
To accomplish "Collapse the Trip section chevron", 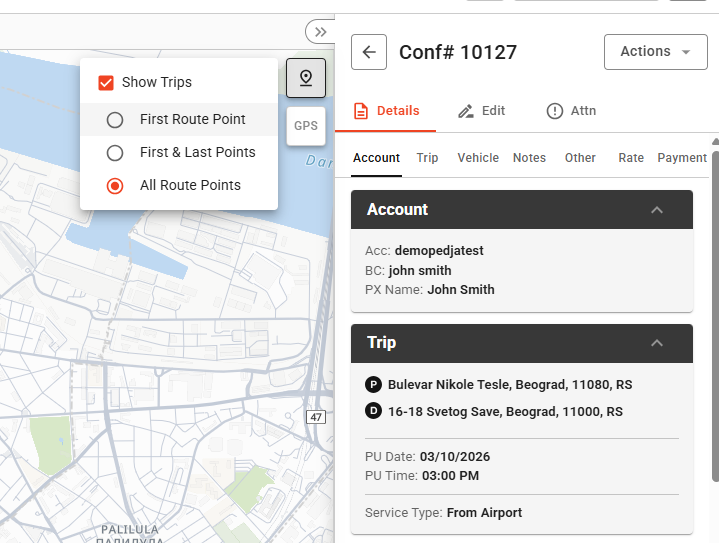I will (657, 343).
